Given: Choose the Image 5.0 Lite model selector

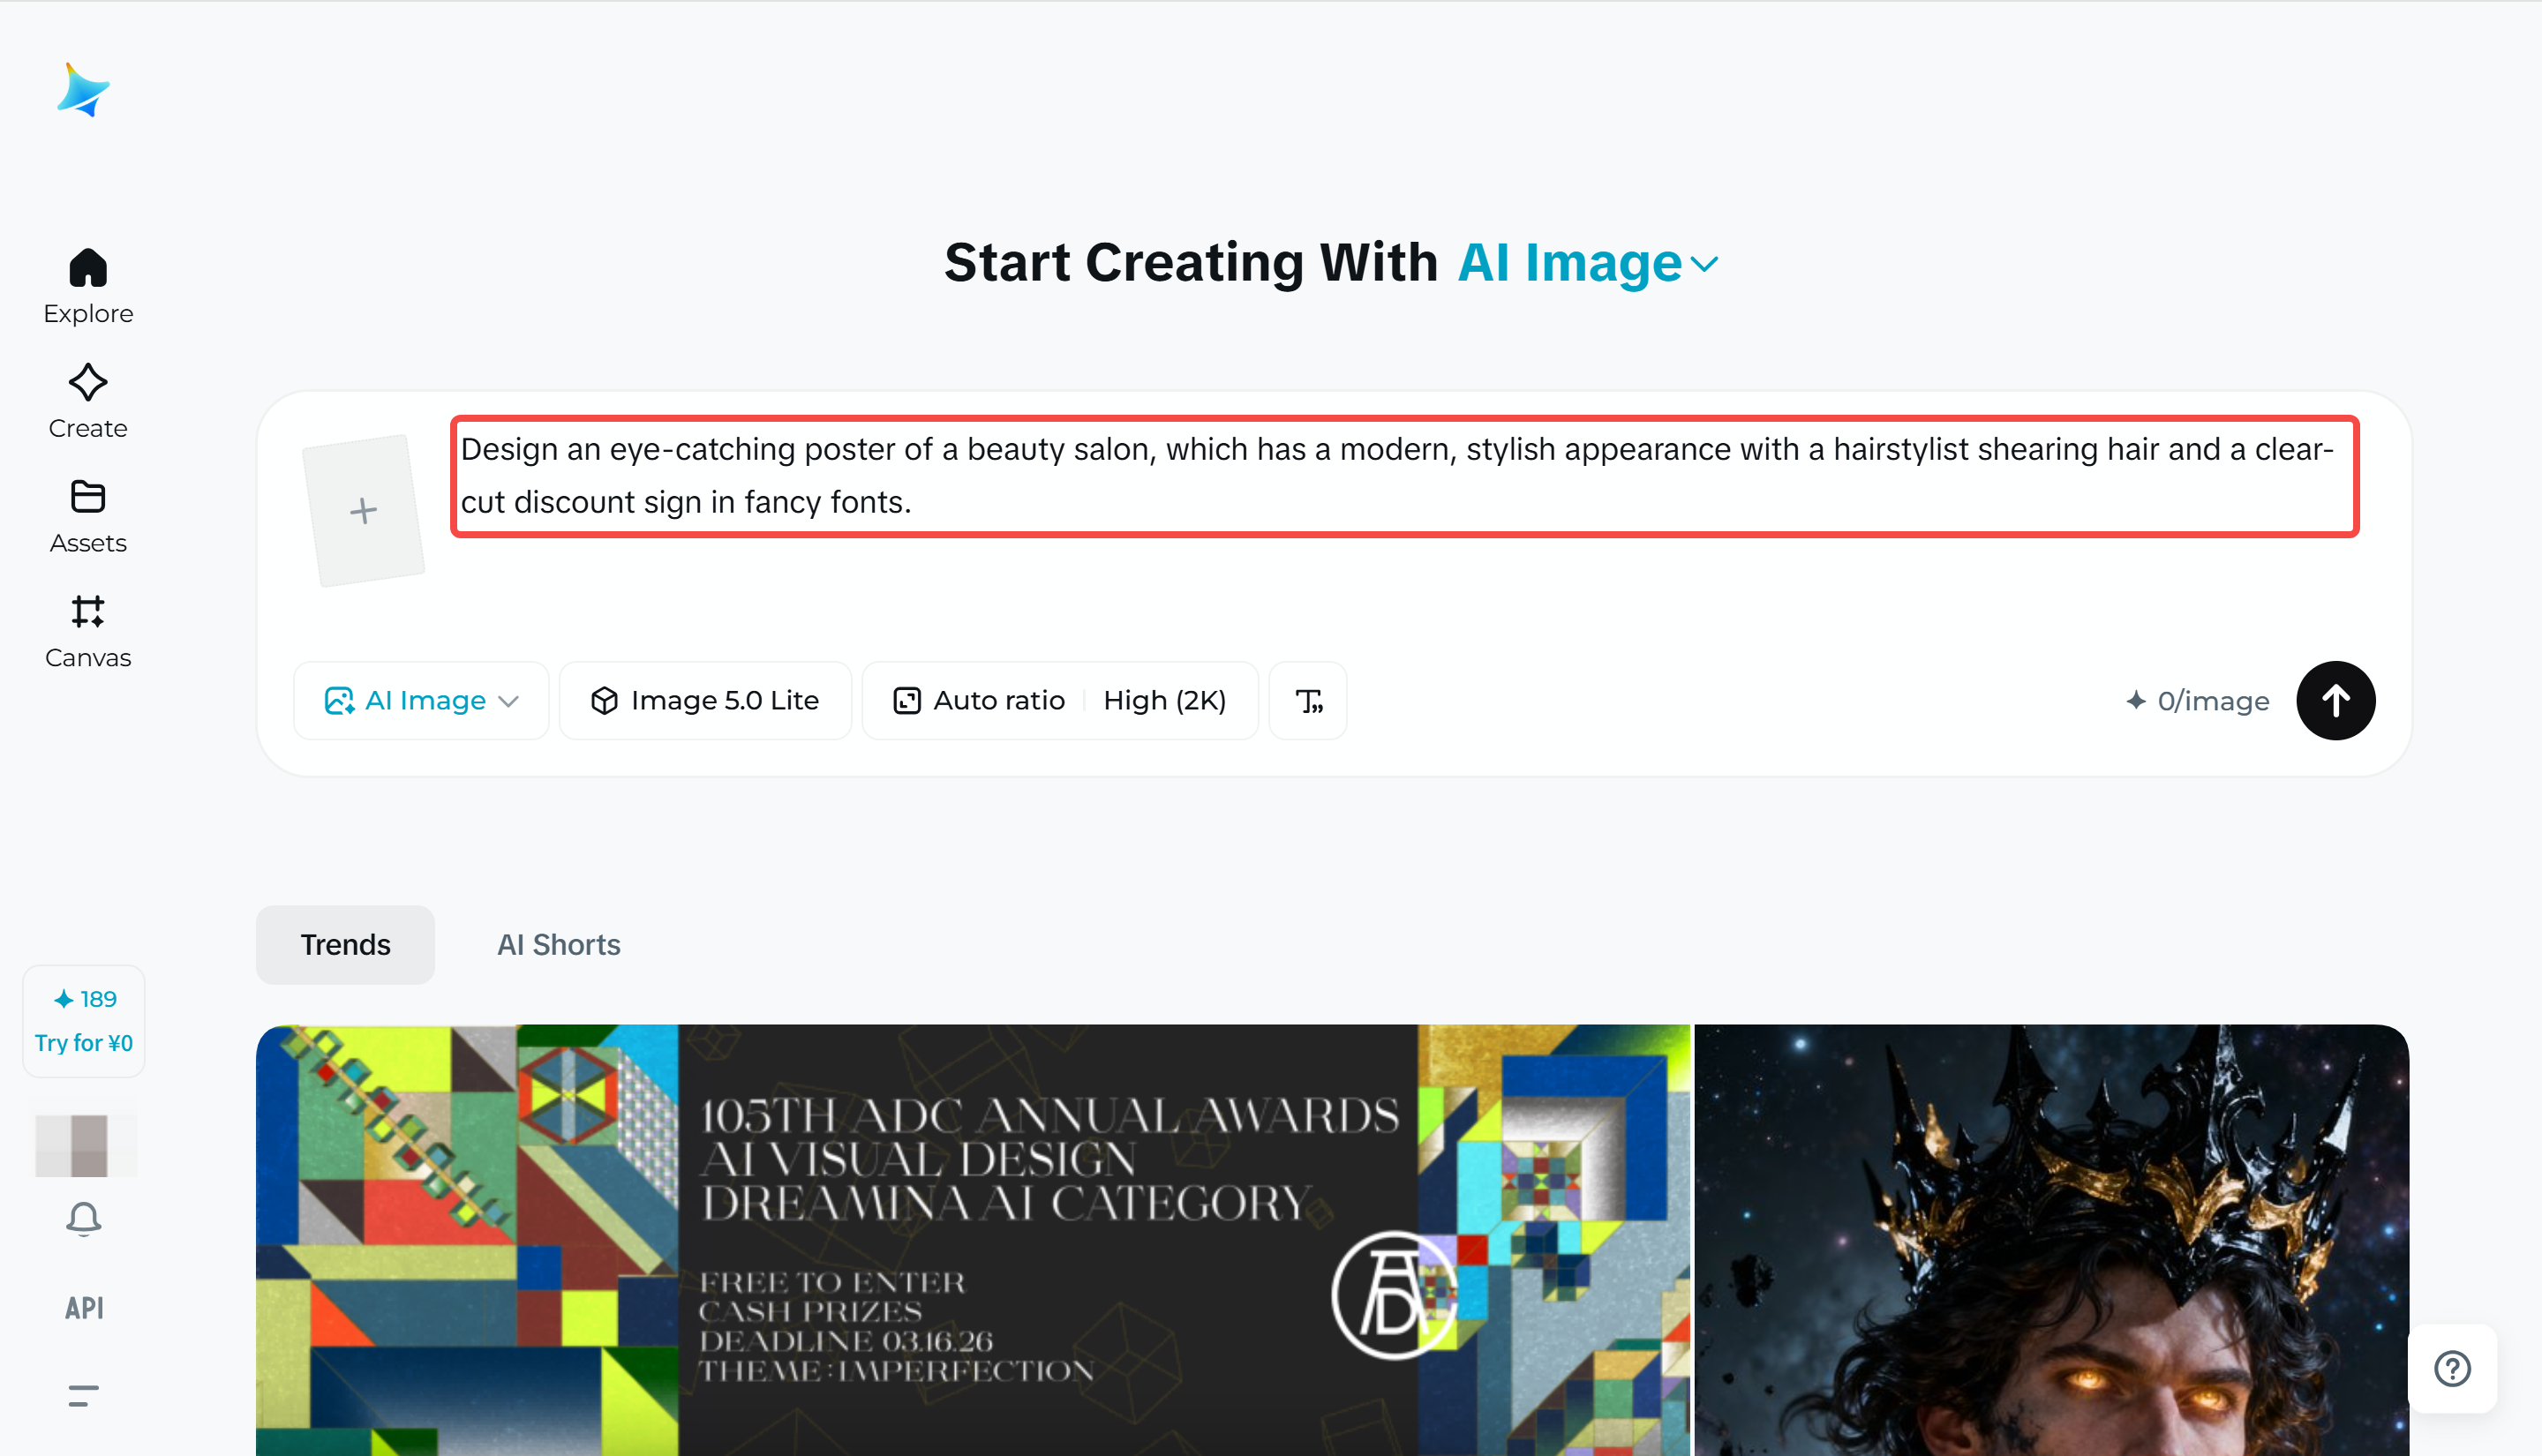Looking at the screenshot, I should click(x=705, y=700).
